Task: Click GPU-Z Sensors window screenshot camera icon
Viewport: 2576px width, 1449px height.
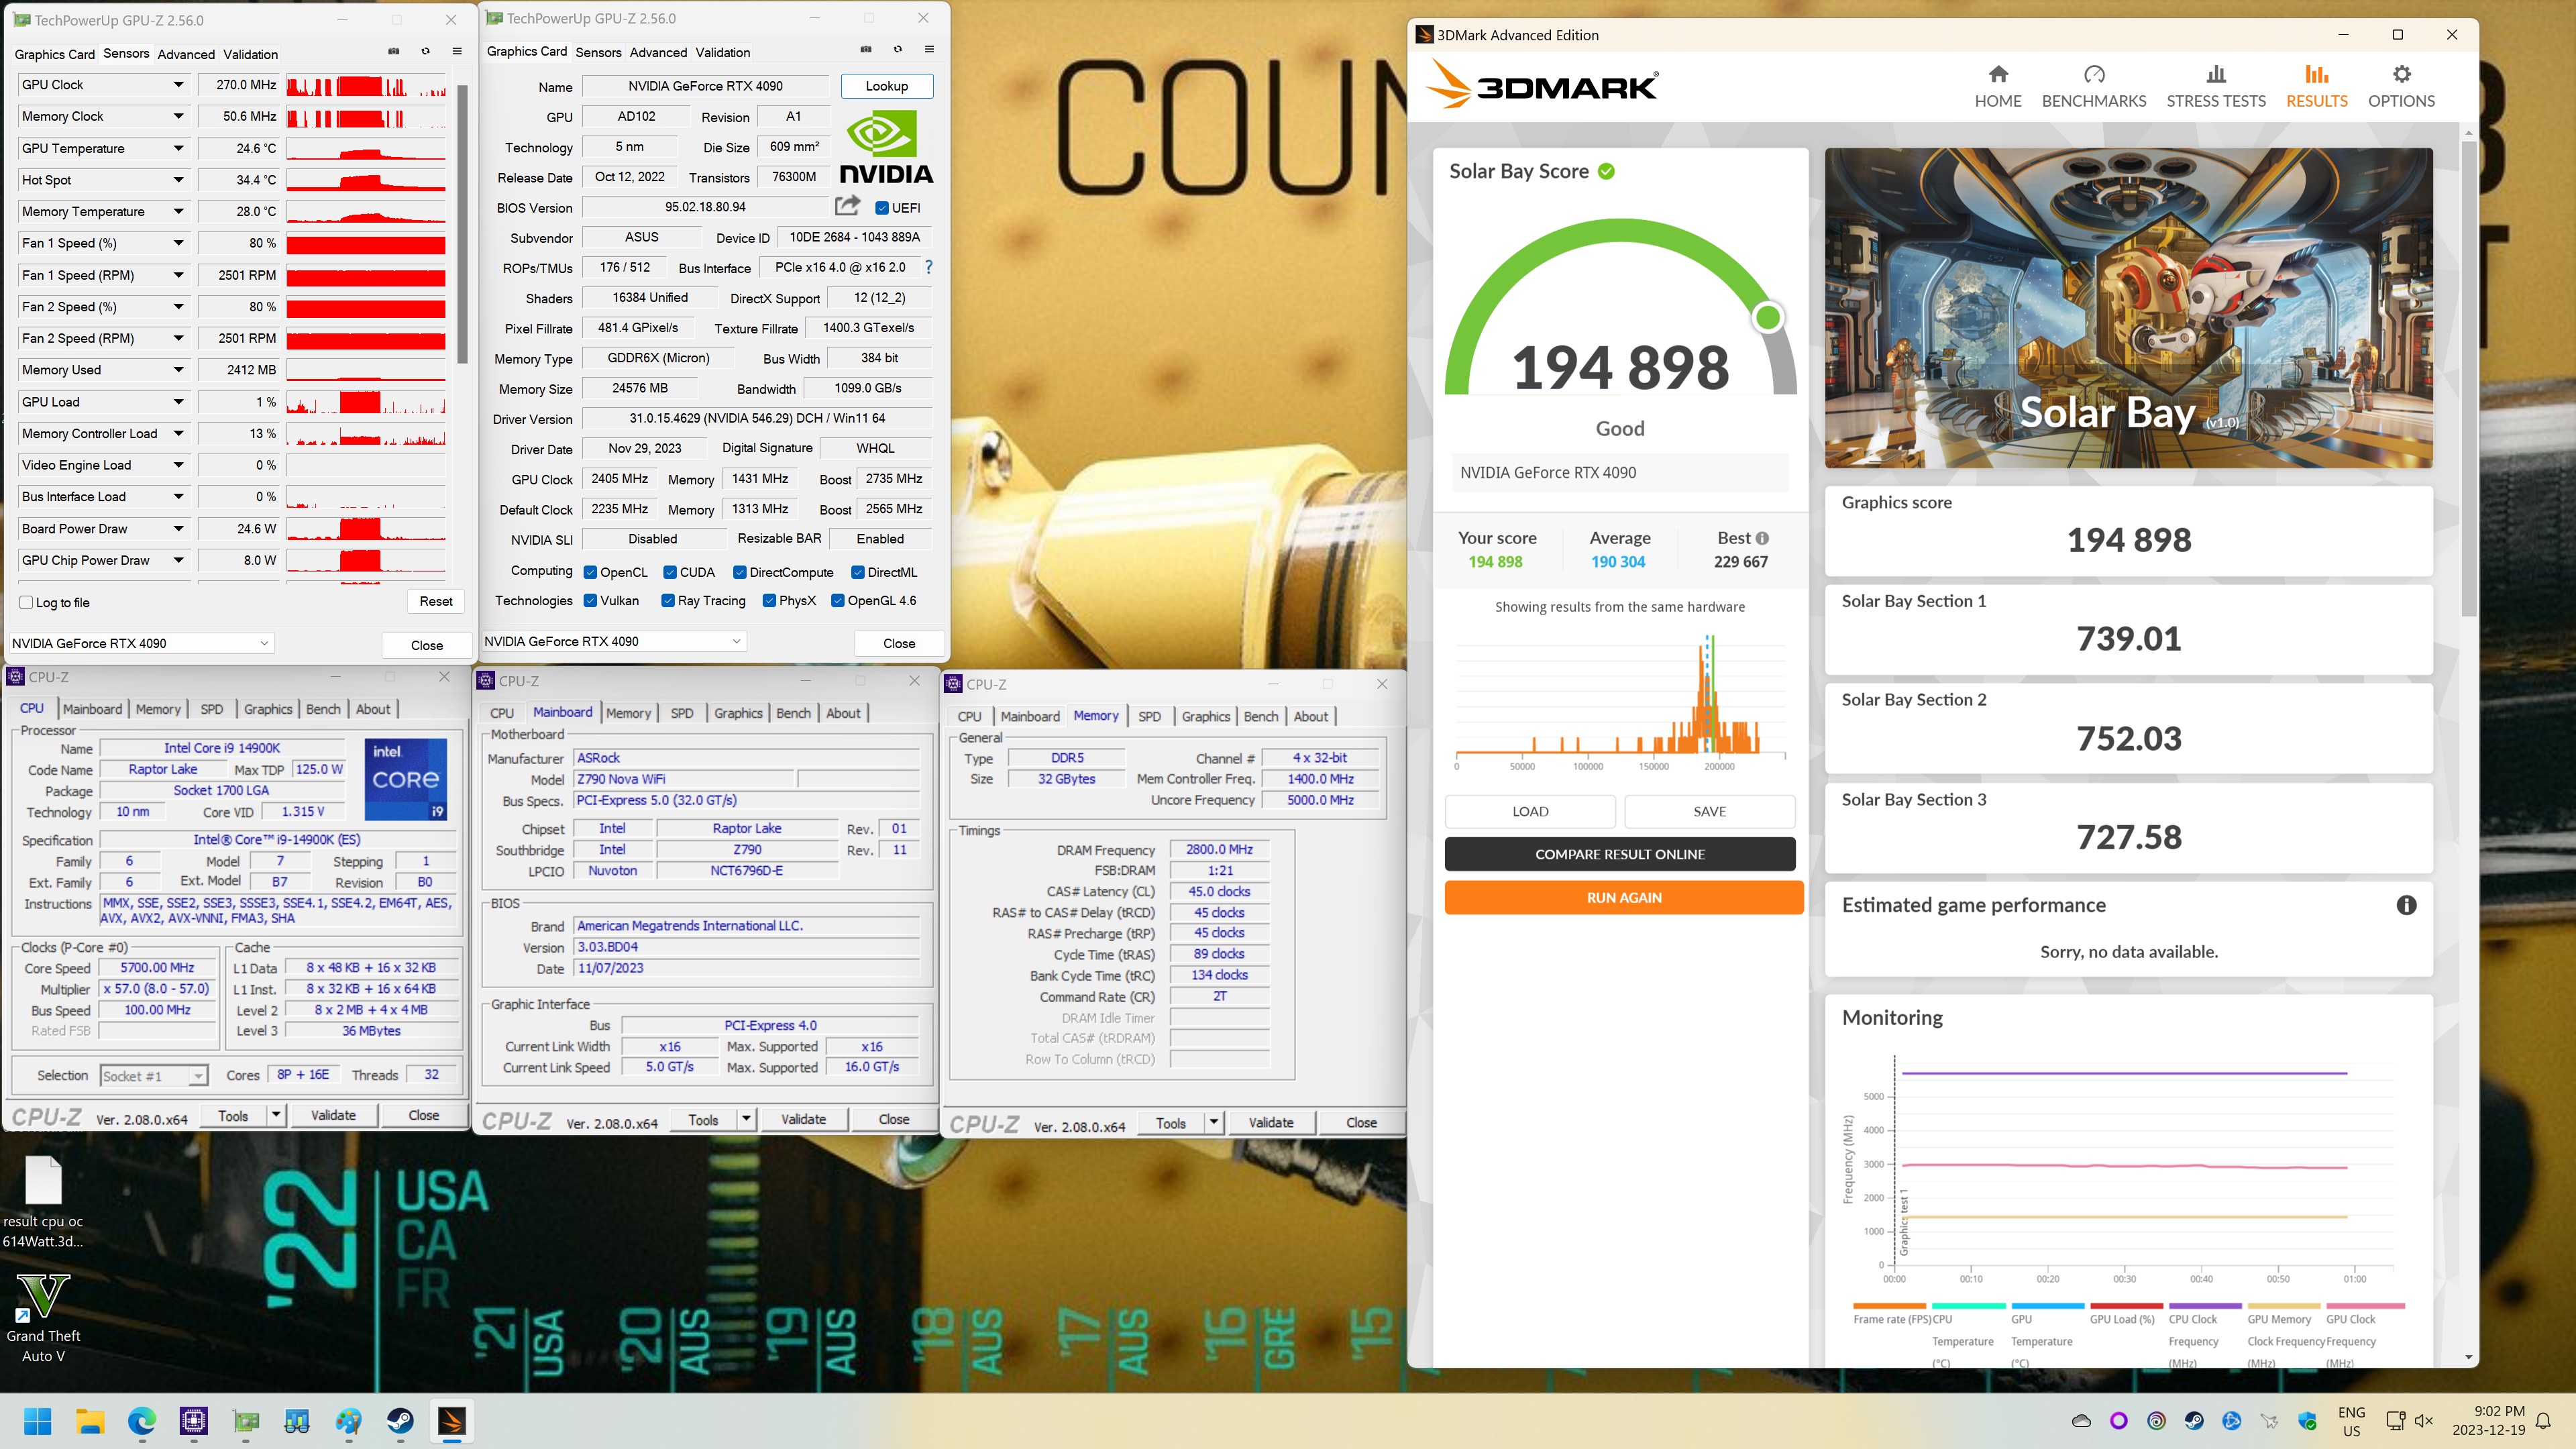Action: click(393, 51)
